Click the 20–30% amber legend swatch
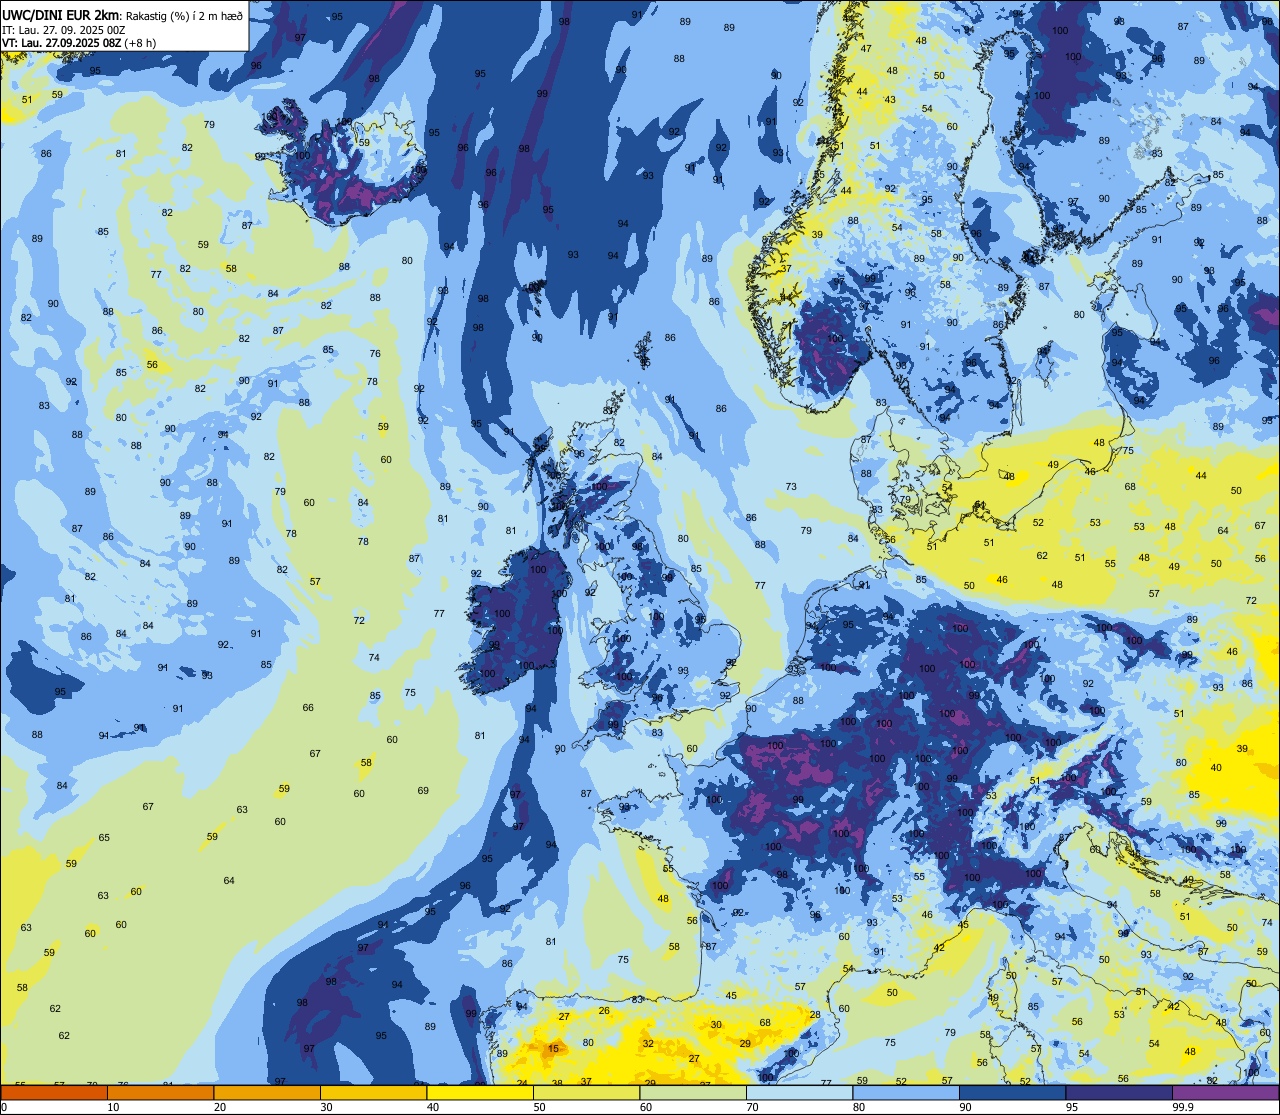 tap(267, 1092)
